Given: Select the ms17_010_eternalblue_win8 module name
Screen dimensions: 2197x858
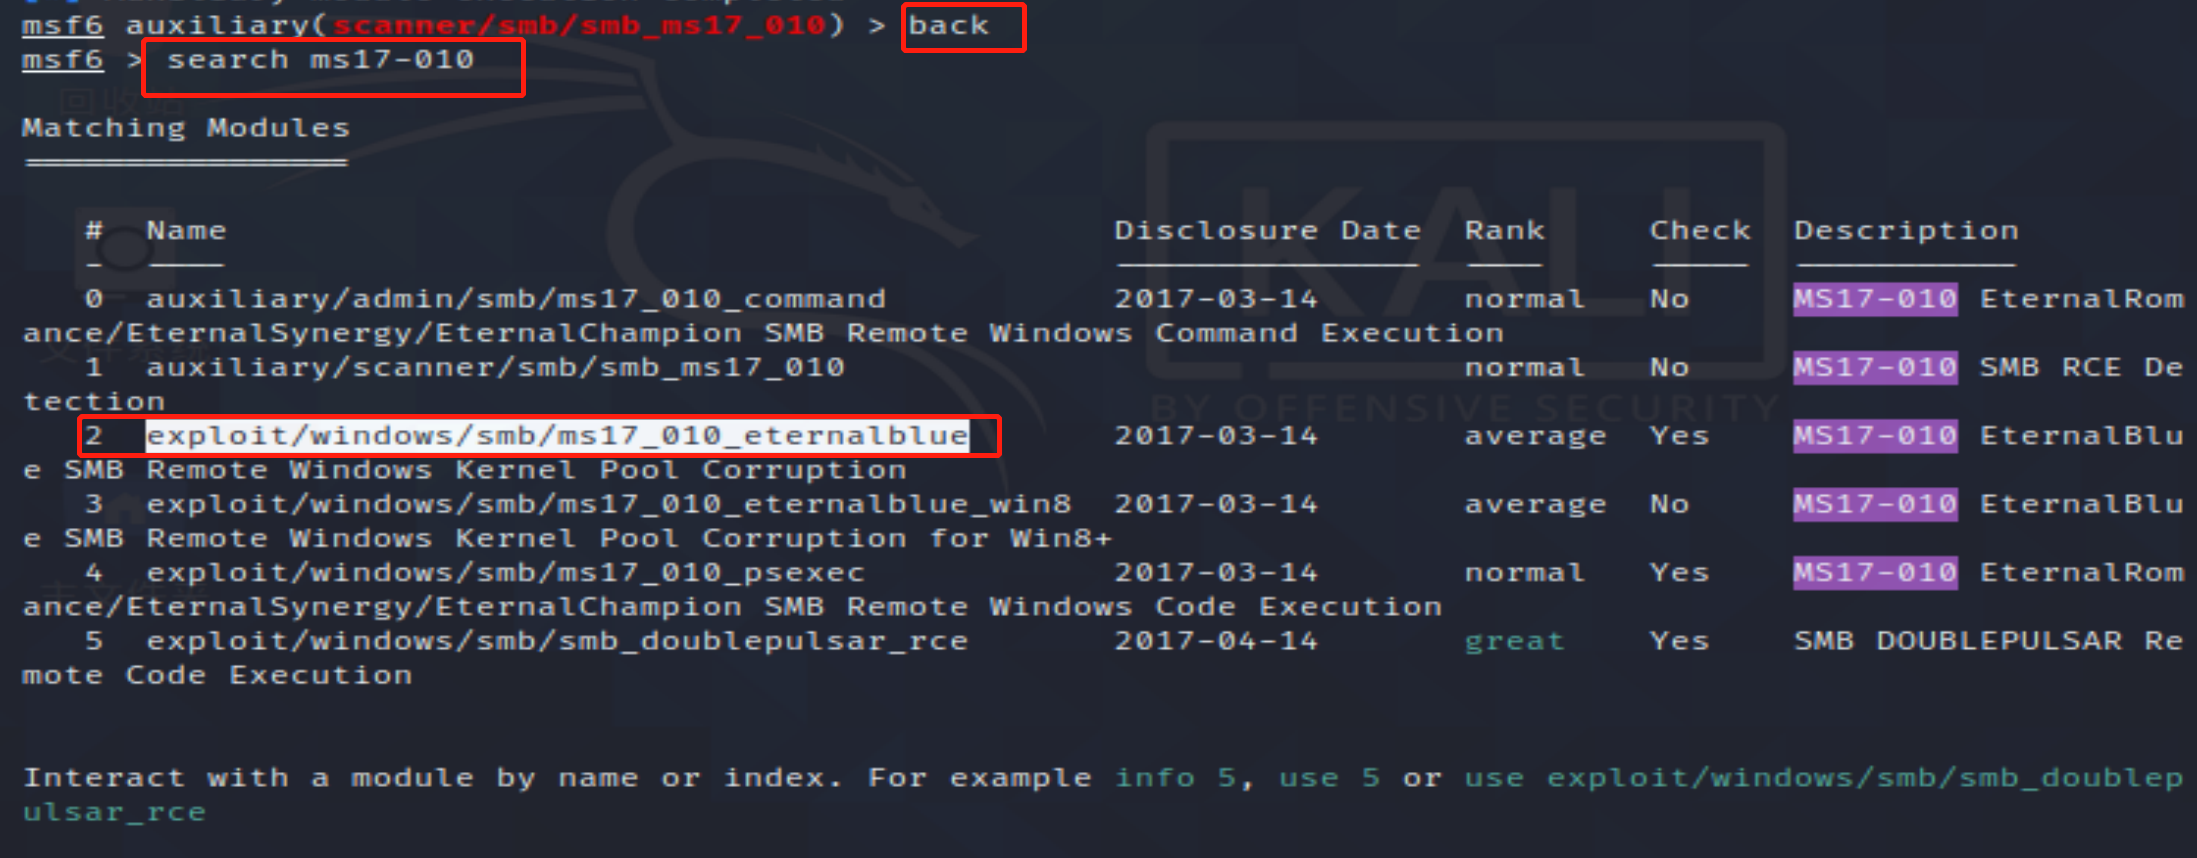Looking at the screenshot, I should [609, 504].
